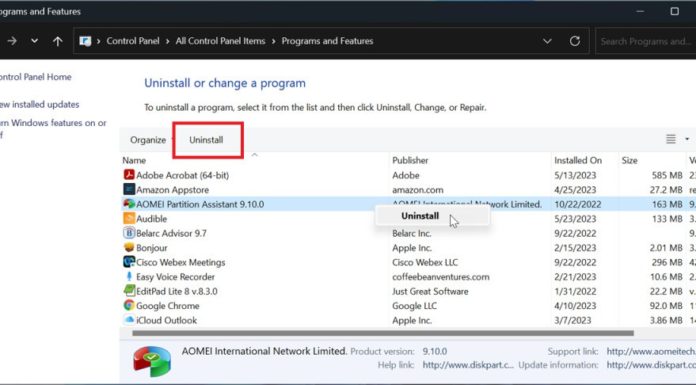Select the Adobe Acrobat (64-bit) entry
Viewport: 696px width, 385px height.
pyautogui.click(x=182, y=175)
